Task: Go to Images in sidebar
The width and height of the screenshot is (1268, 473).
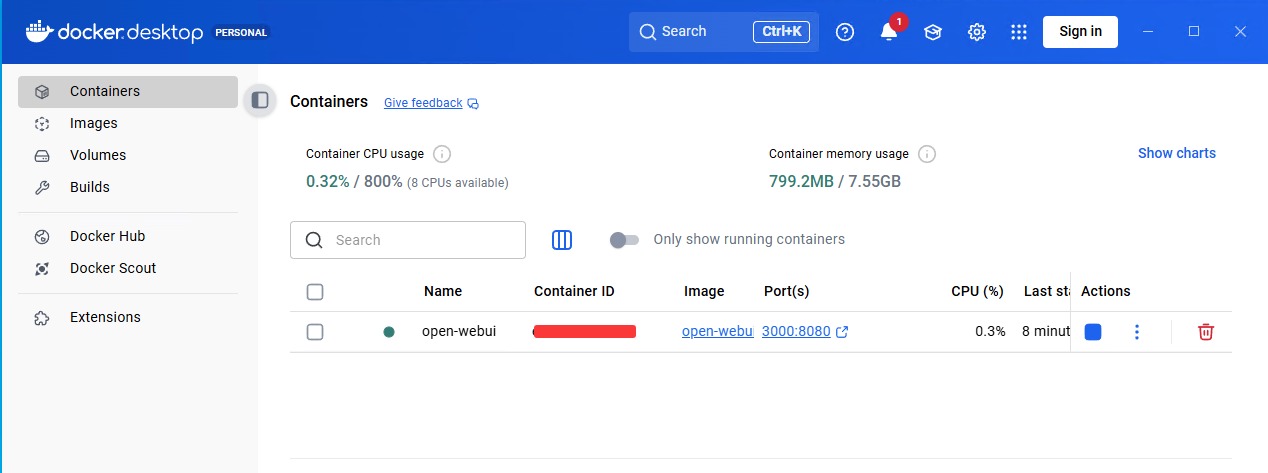Action: pyautogui.click(x=93, y=123)
